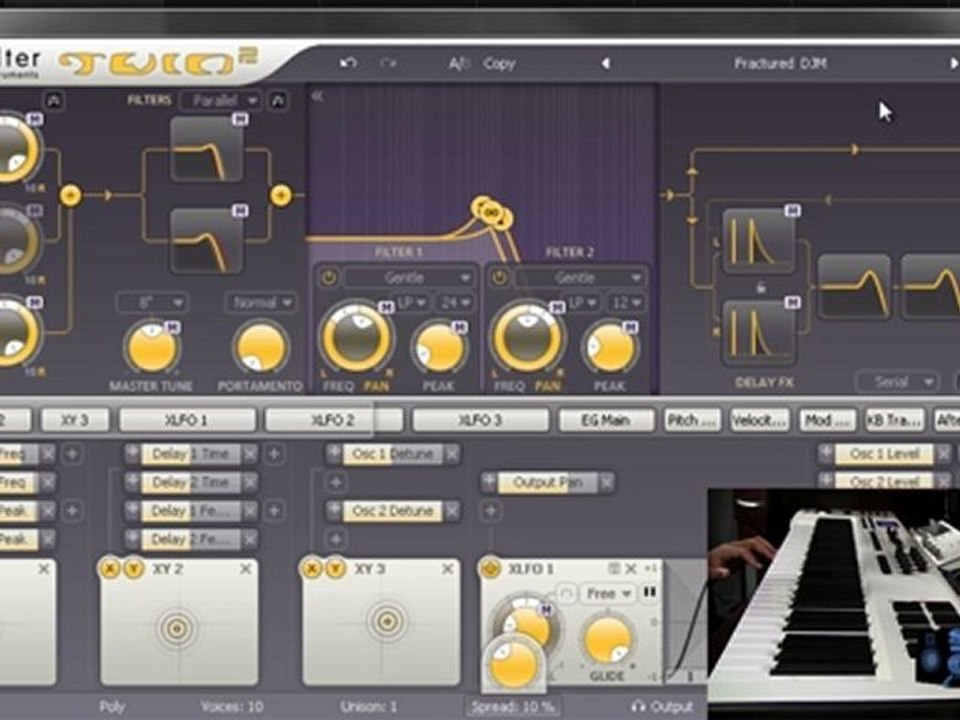
Task: Close the XY 3 panel
Action: (x=448, y=569)
